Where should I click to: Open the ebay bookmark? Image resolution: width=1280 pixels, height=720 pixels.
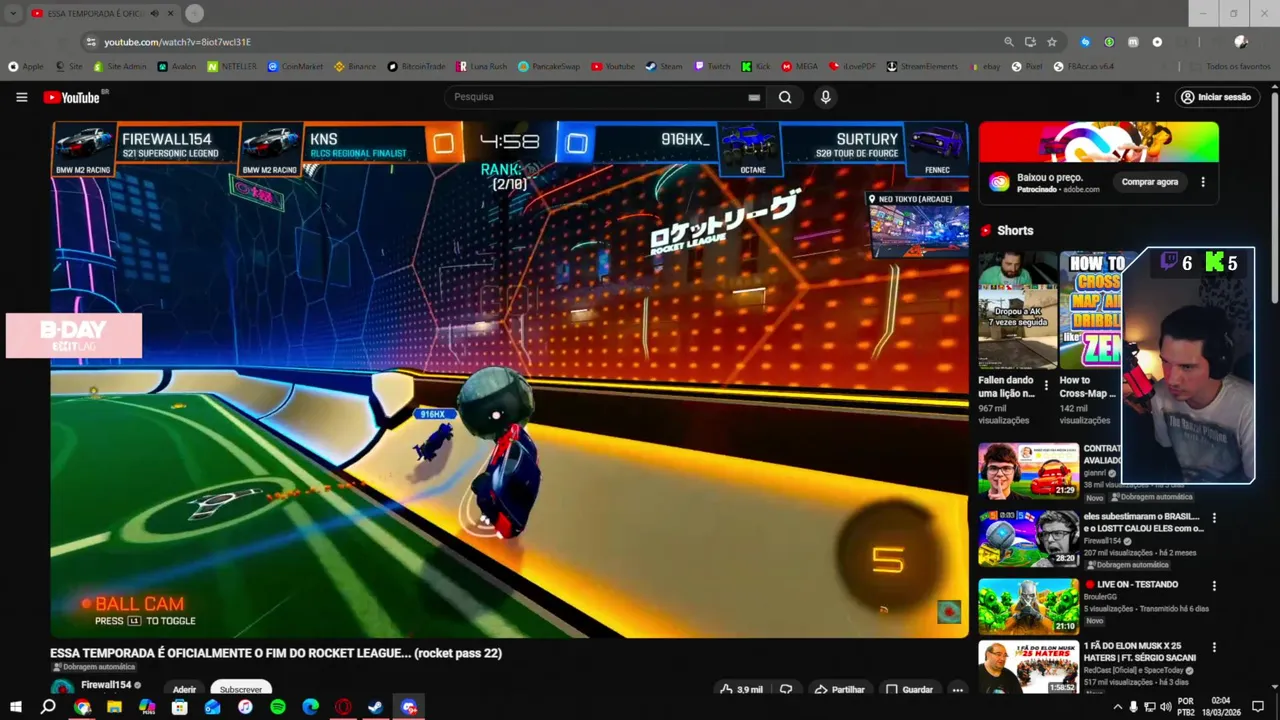[985, 66]
